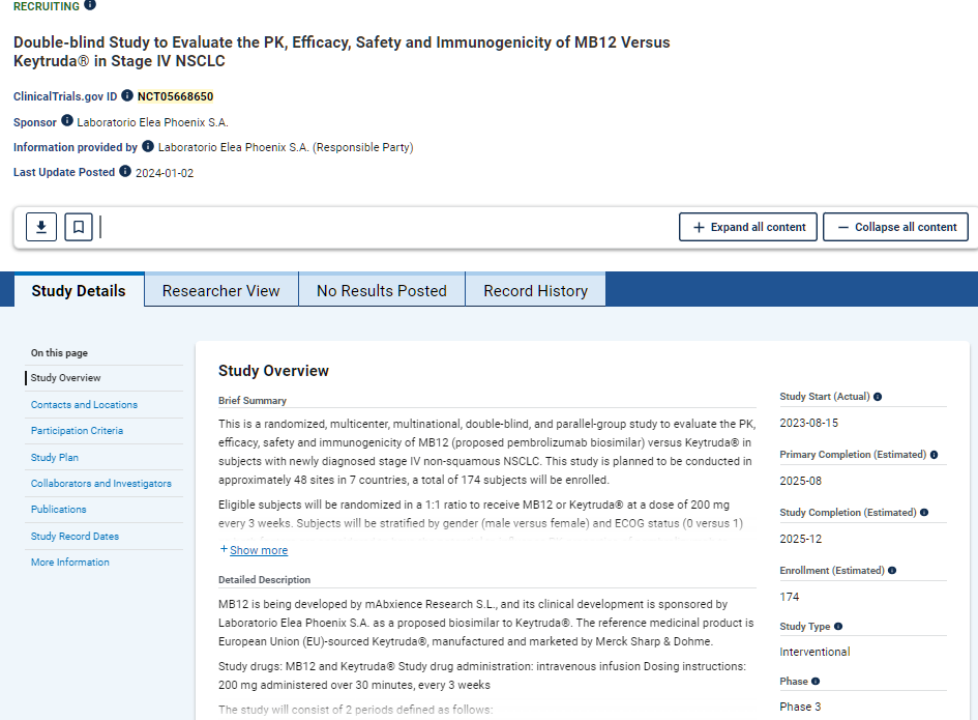Open the No Results Posted tab
Image resolution: width=978 pixels, height=720 pixels.
tap(381, 291)
